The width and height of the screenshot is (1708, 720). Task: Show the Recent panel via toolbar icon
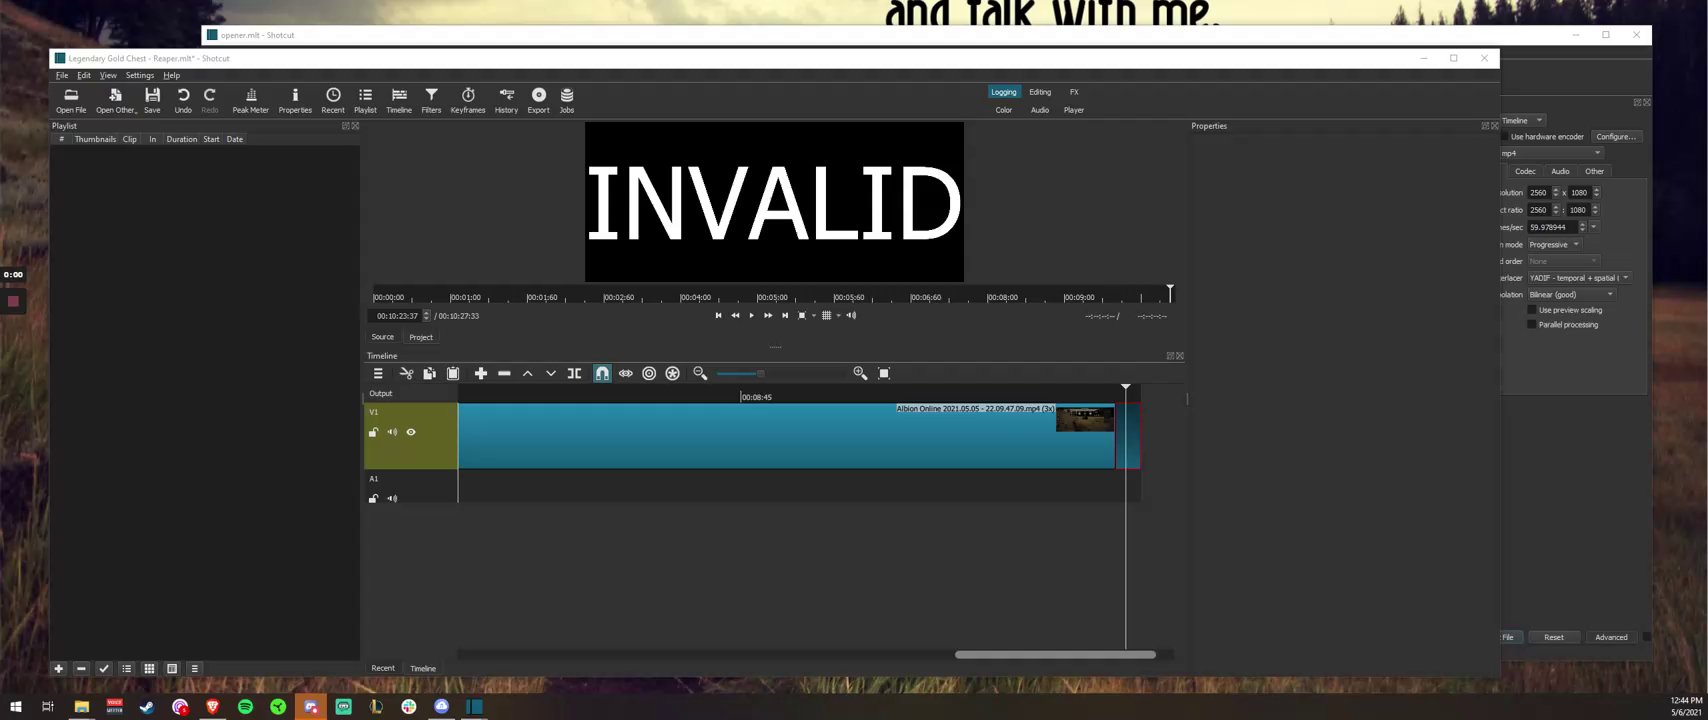pos(333,100)
